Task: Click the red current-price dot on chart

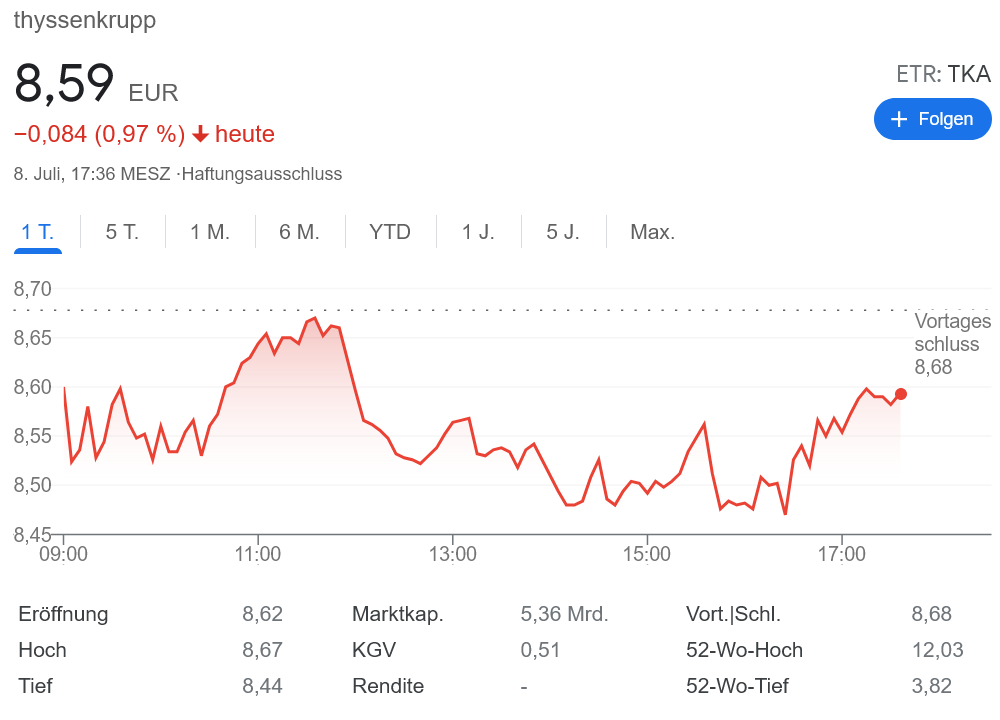Action: click(901, 394)
